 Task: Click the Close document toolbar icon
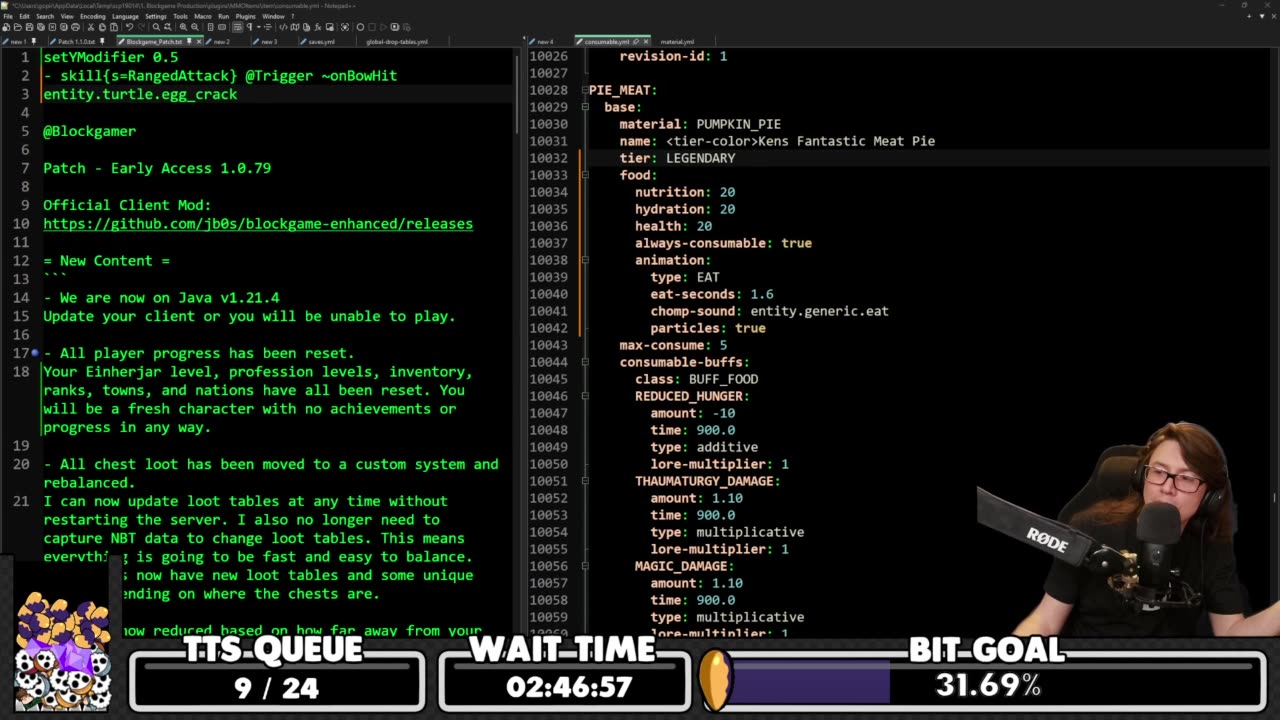tap(52, 27)
